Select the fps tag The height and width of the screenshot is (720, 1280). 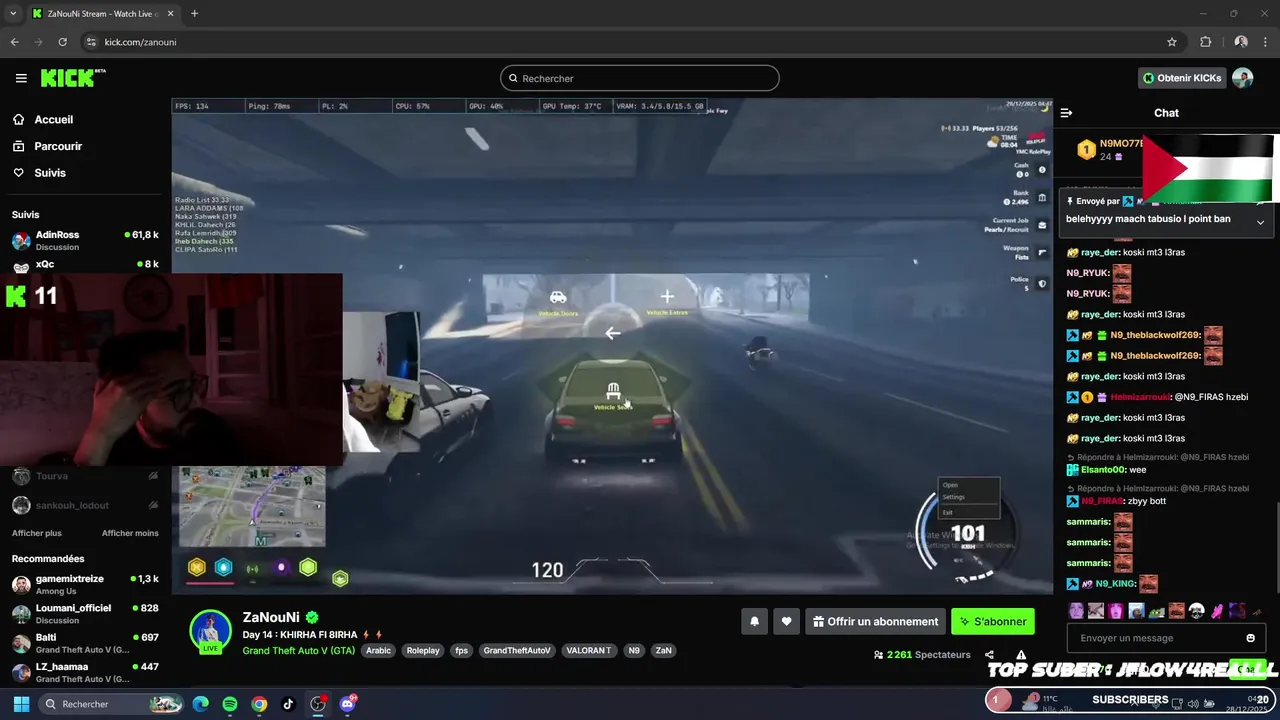coord(461,650)
